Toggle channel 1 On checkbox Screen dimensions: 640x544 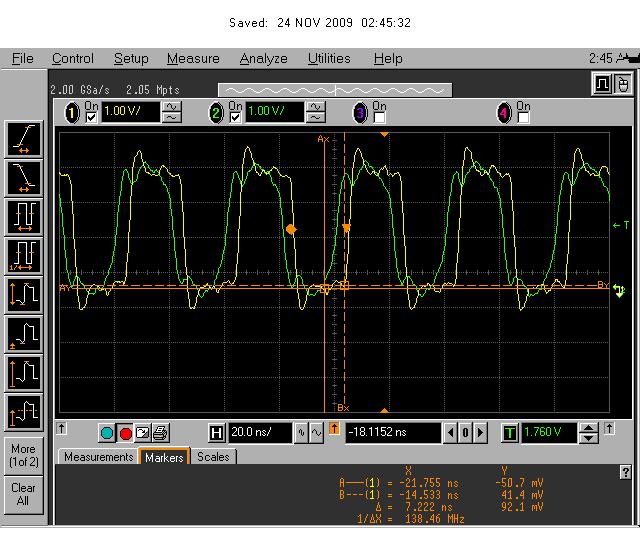91,118
